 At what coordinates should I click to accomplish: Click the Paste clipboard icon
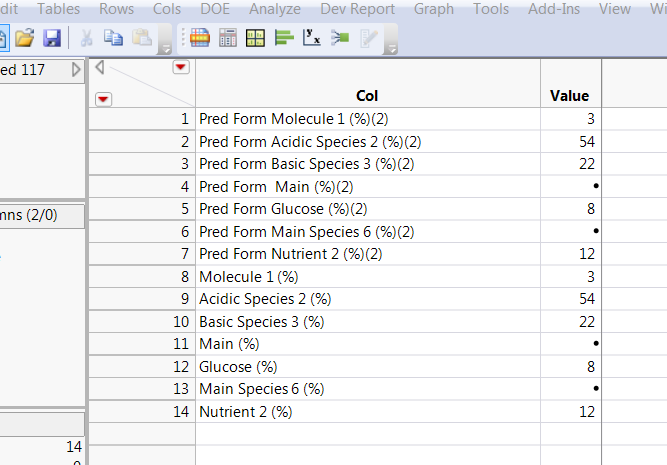(x=142, y=38)
